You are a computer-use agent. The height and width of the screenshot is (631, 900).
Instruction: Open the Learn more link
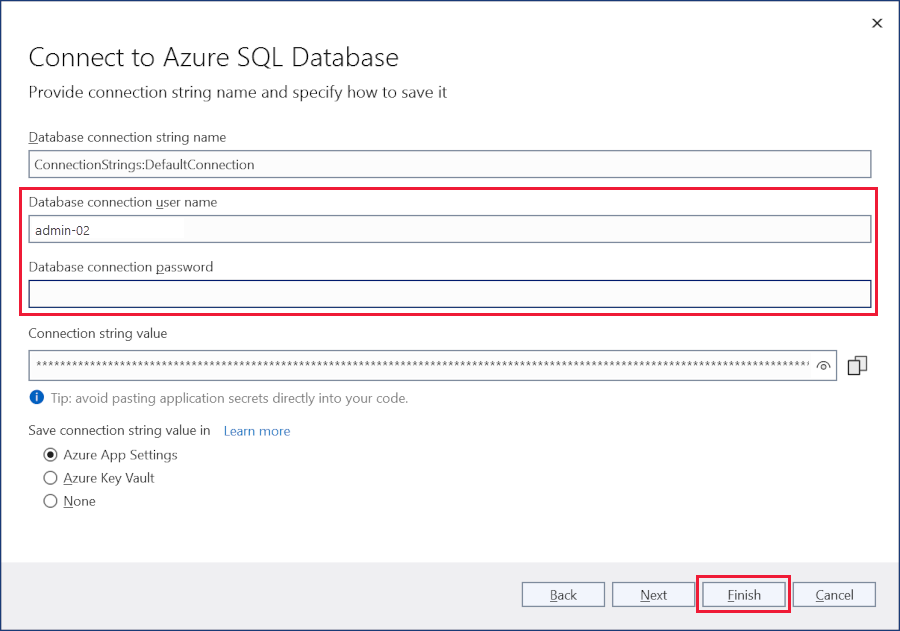pos(256,431)
